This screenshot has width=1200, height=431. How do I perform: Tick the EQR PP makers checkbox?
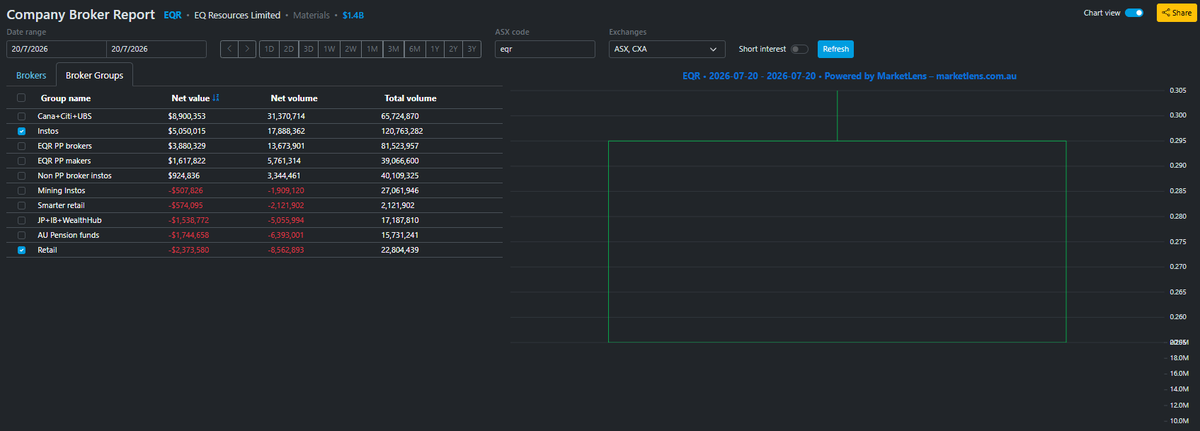21,161
